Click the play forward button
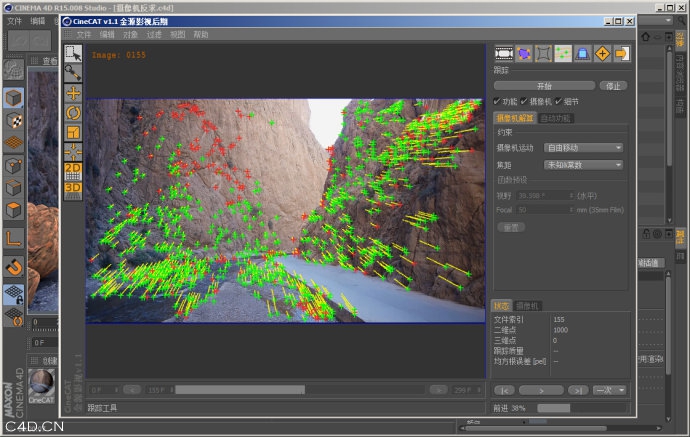The width and height of the screenshot is (690, 437). click(x=541, y=390)
